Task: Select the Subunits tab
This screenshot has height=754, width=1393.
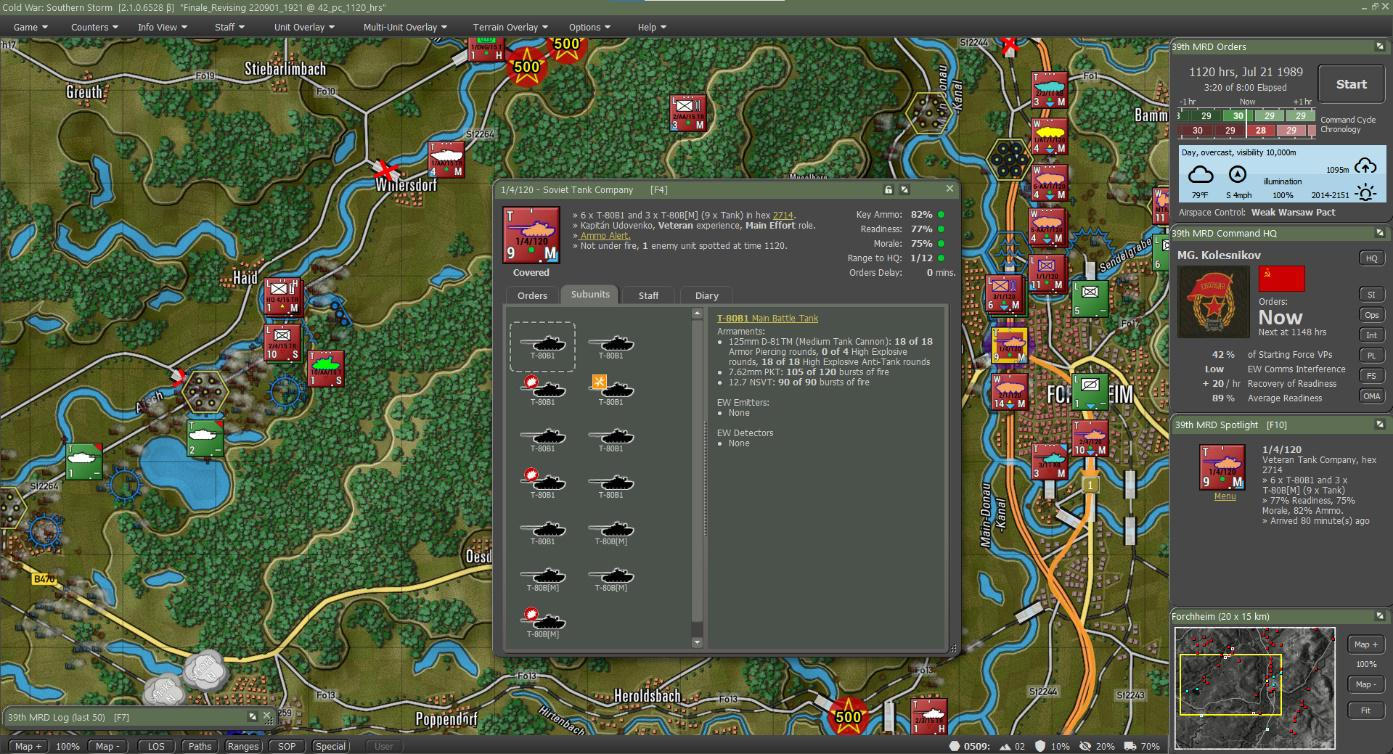Action: point(590,295)
